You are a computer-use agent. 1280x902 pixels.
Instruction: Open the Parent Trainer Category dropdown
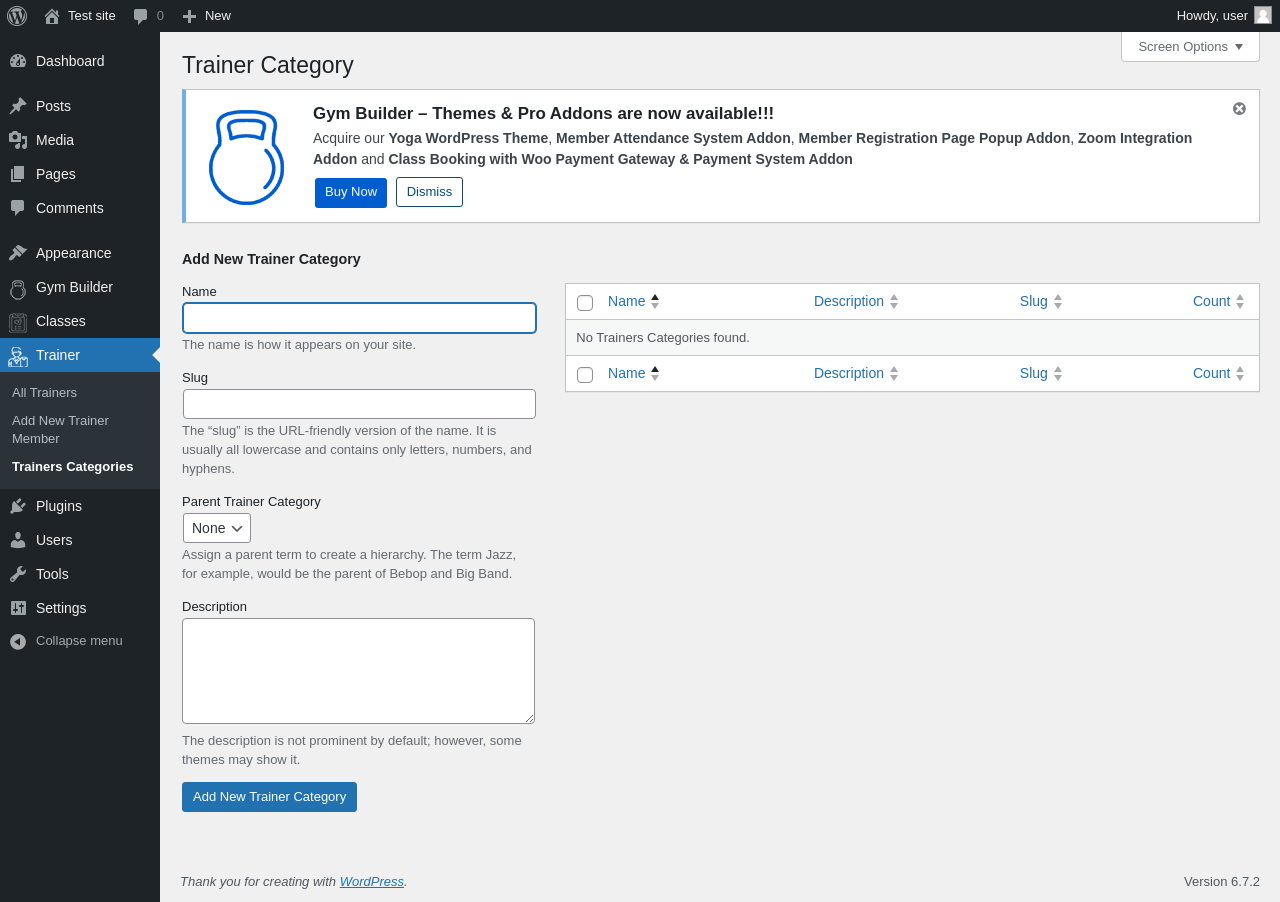[217, 528]
